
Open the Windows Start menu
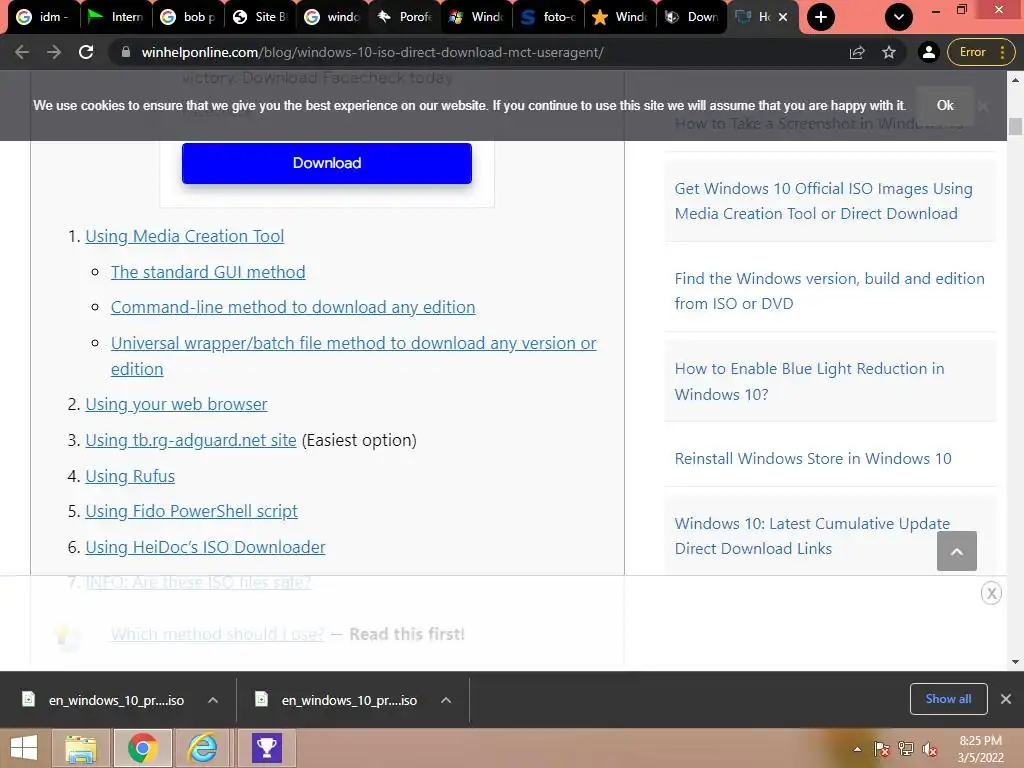pyautogui.click(x=24, y=748)
